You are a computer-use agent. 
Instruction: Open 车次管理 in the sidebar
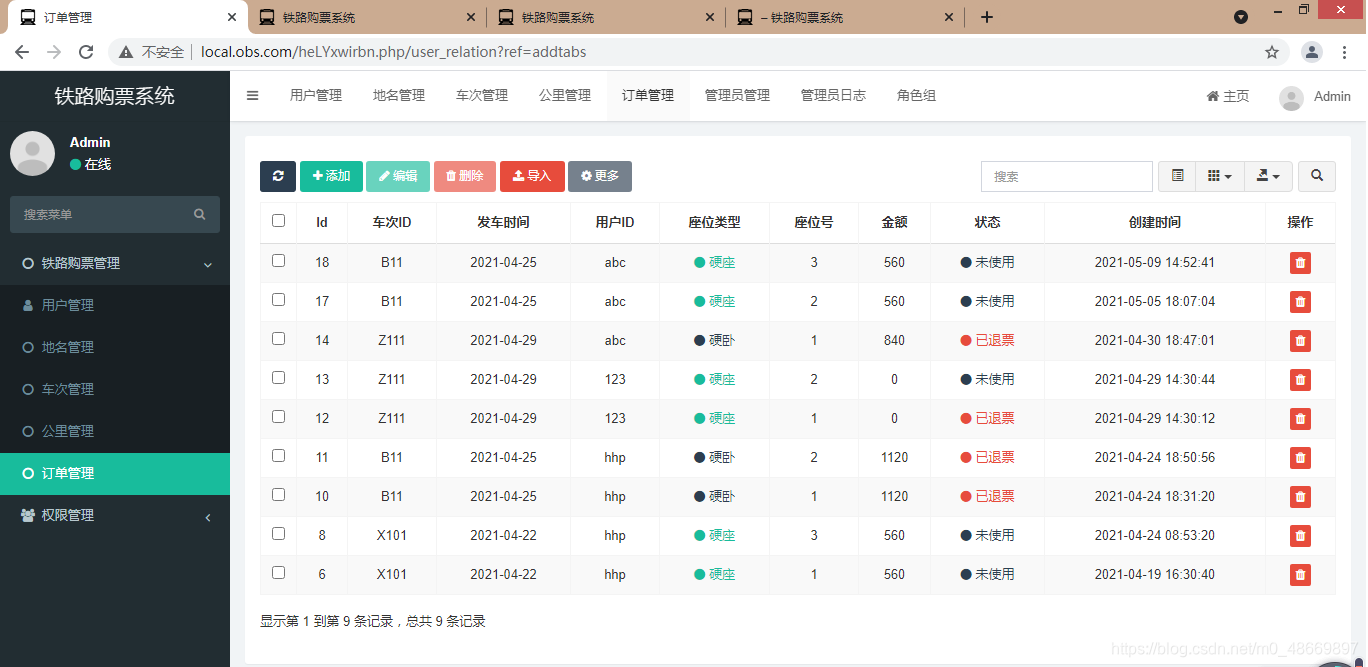(x=115, y=389)
